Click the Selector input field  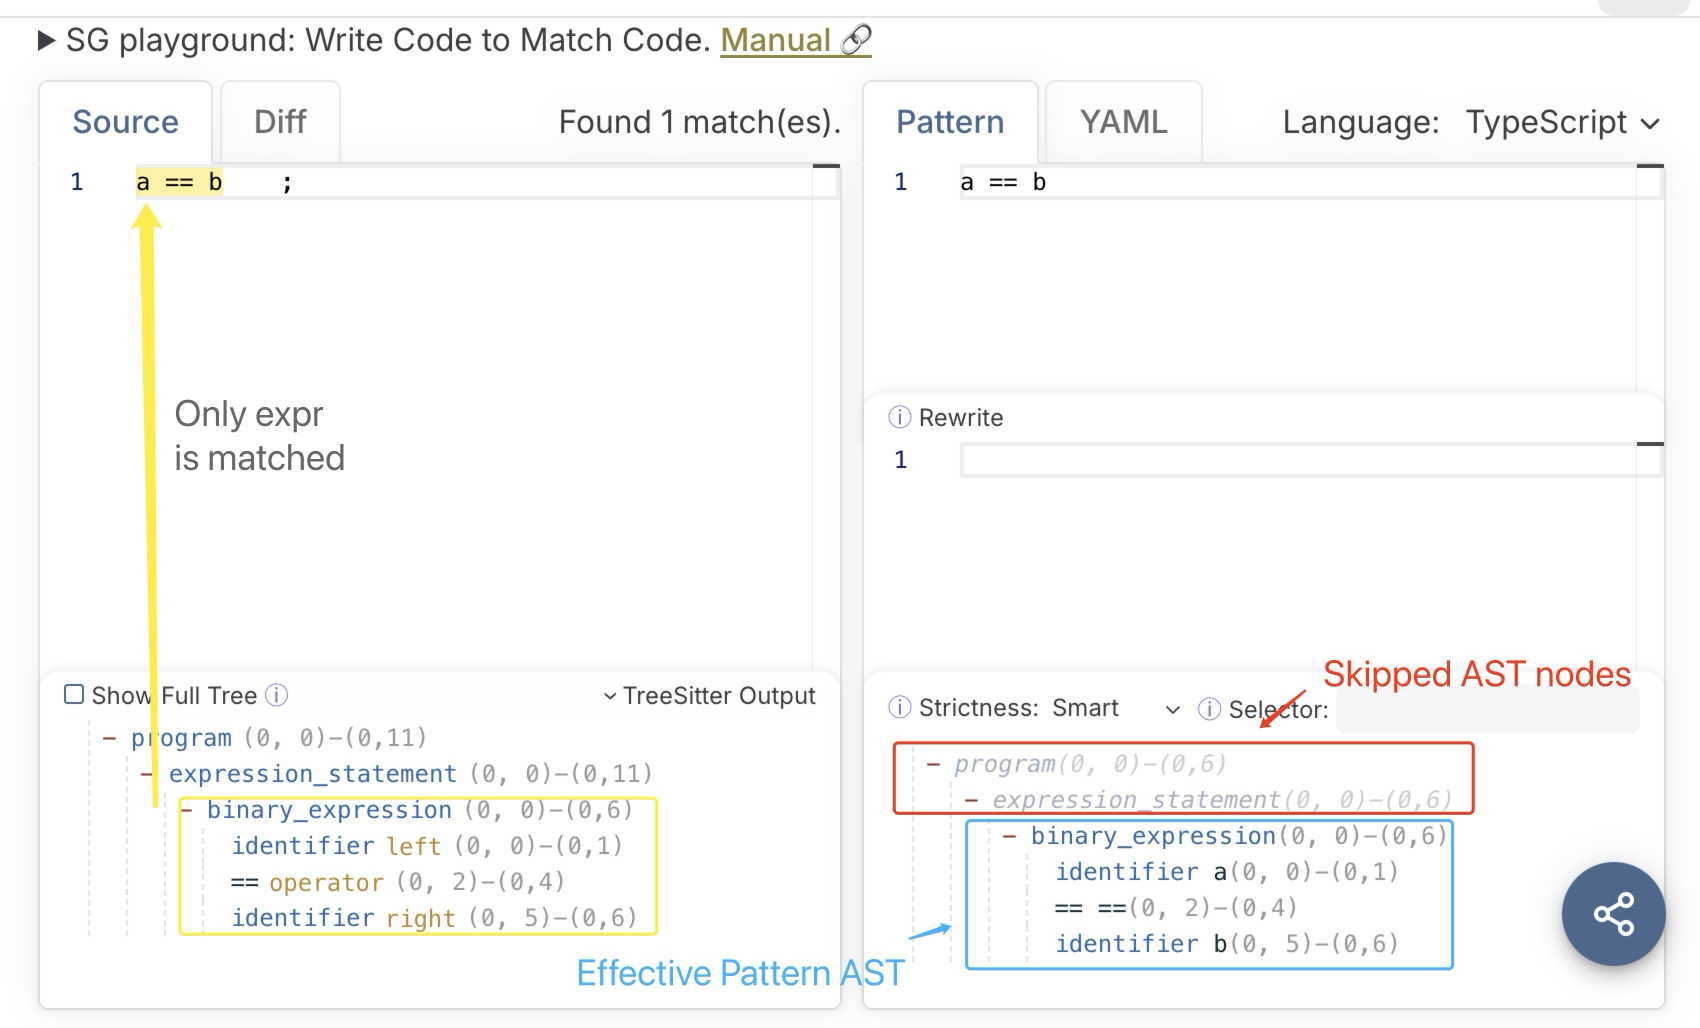tap(1486, 711)
